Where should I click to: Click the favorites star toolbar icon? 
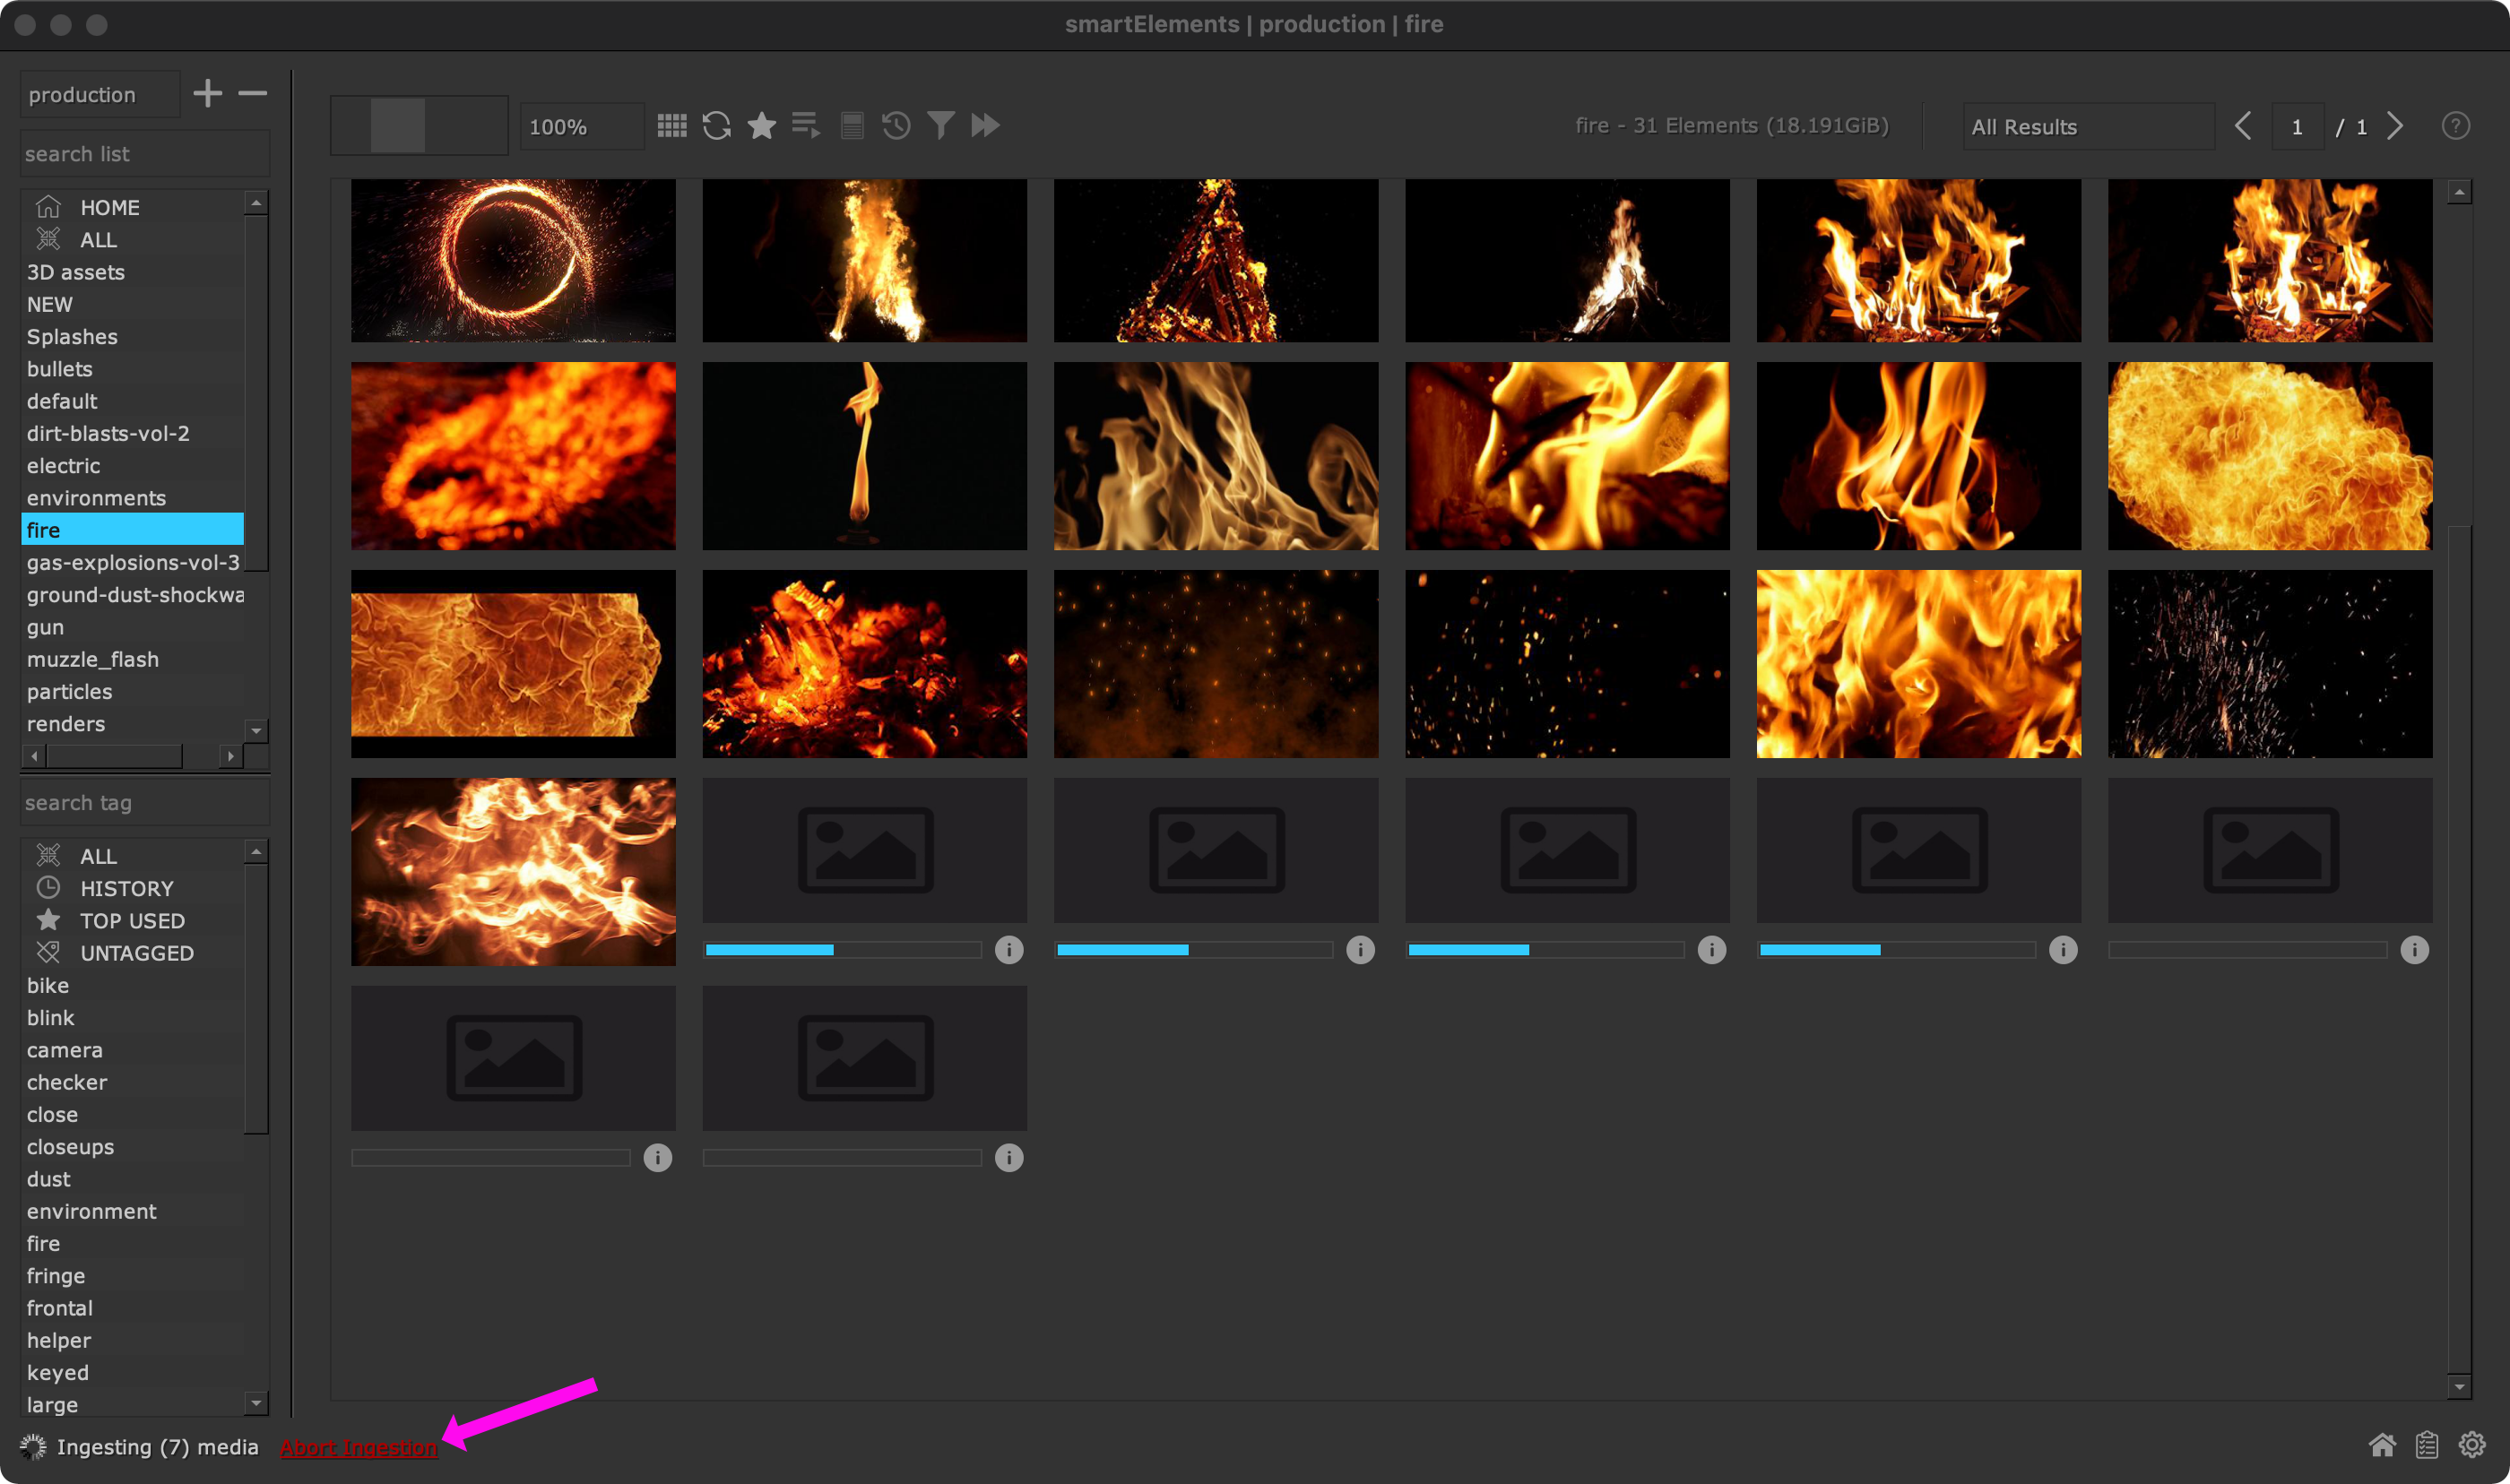pos(761,126)
